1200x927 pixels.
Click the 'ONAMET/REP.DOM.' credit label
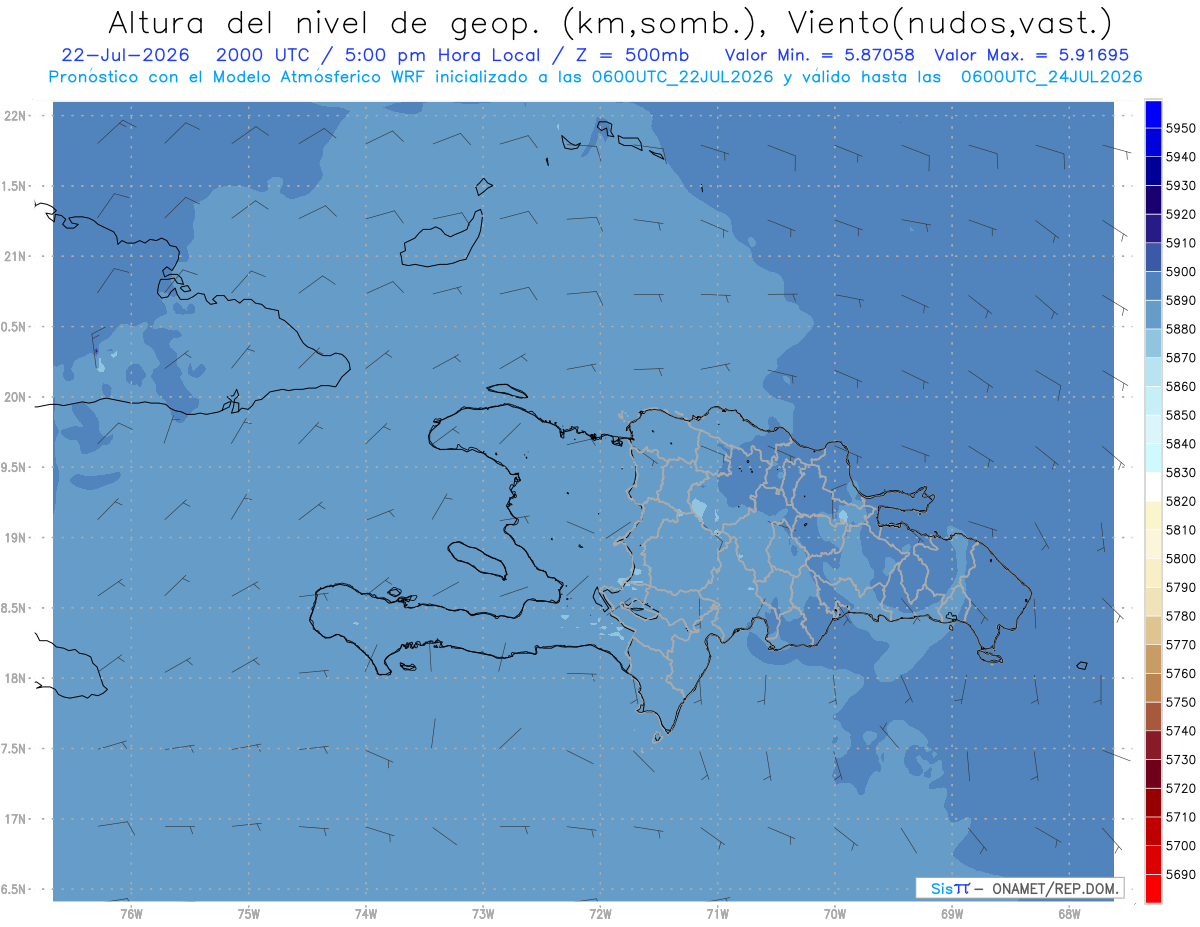[x=1054, y=888]
